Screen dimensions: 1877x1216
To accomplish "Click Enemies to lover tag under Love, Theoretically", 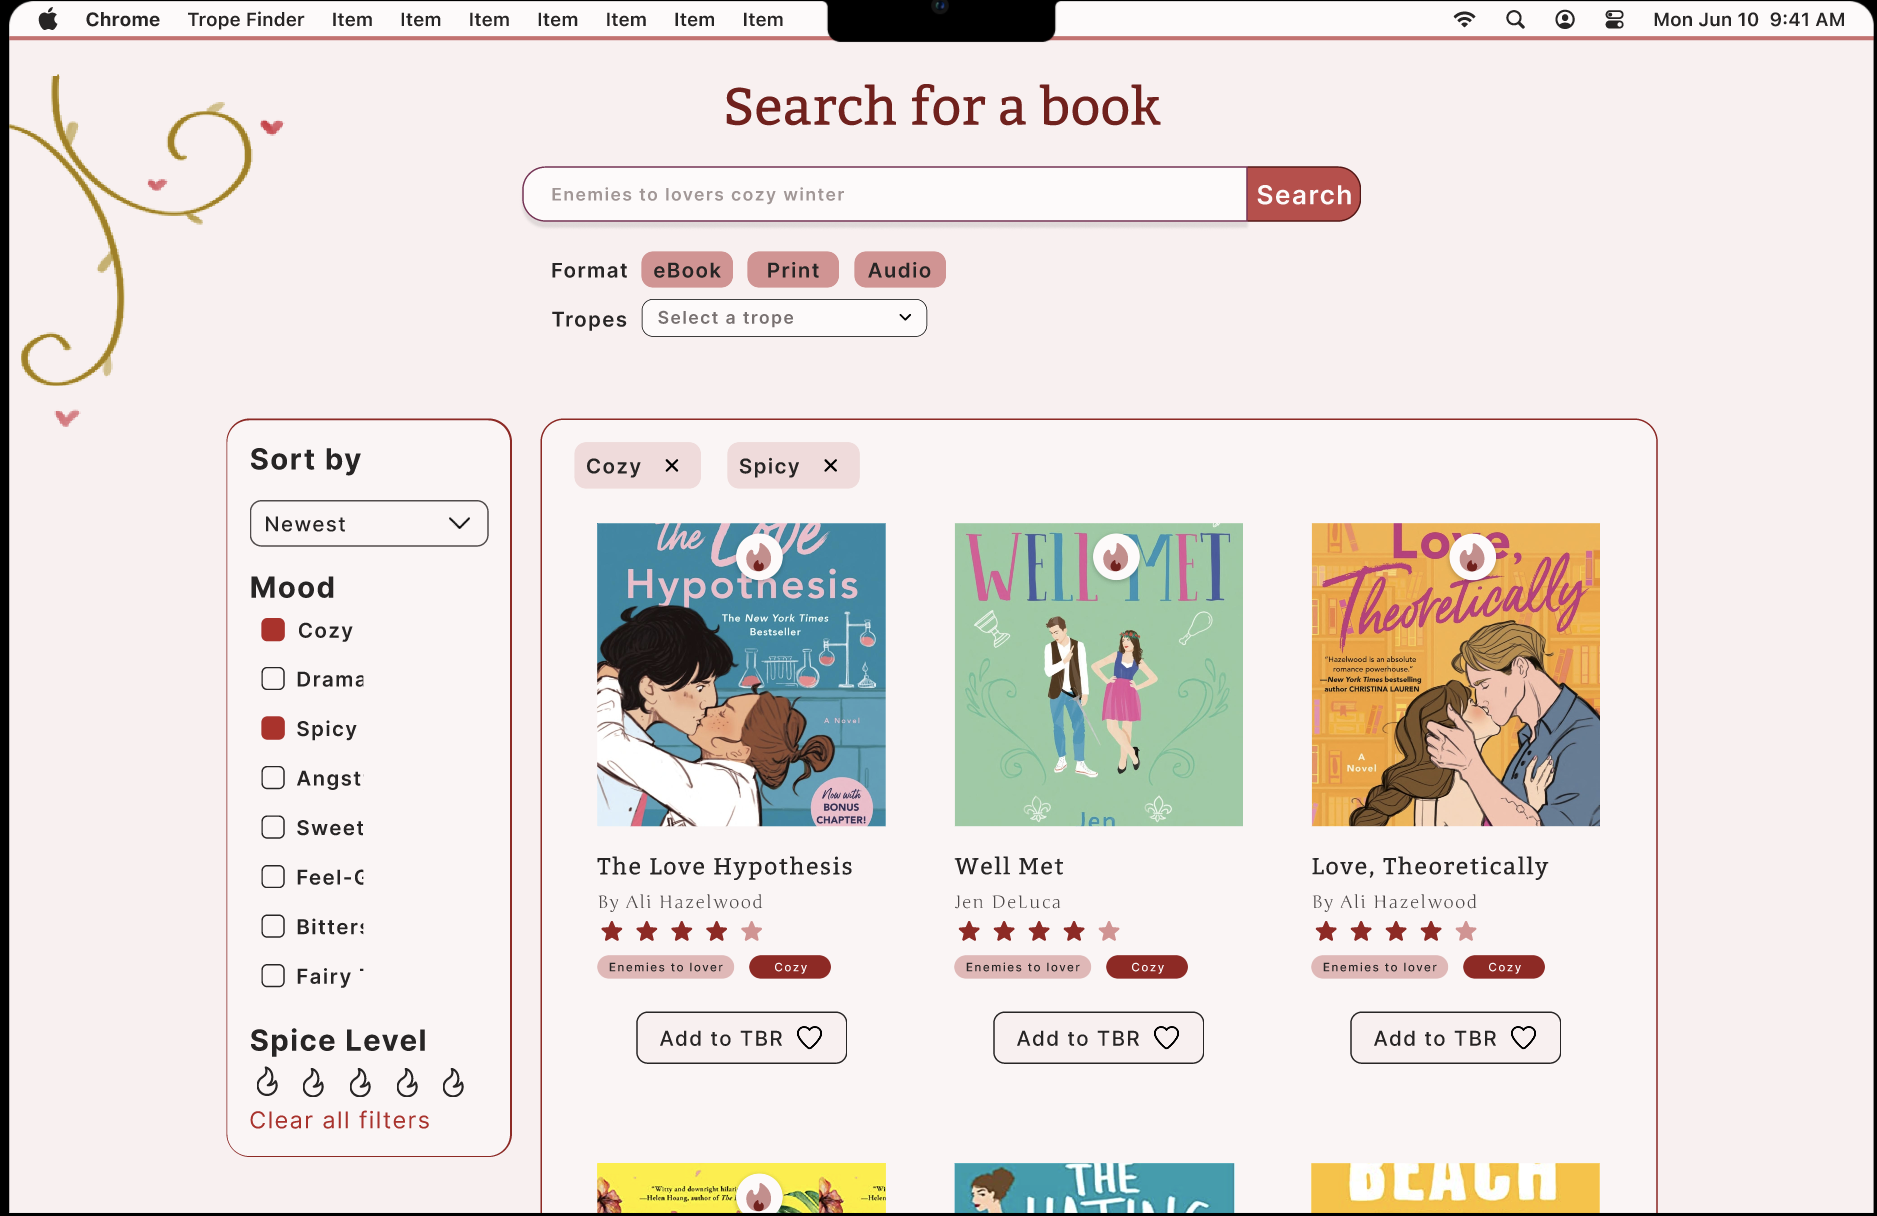I will tap(1379, 967).
